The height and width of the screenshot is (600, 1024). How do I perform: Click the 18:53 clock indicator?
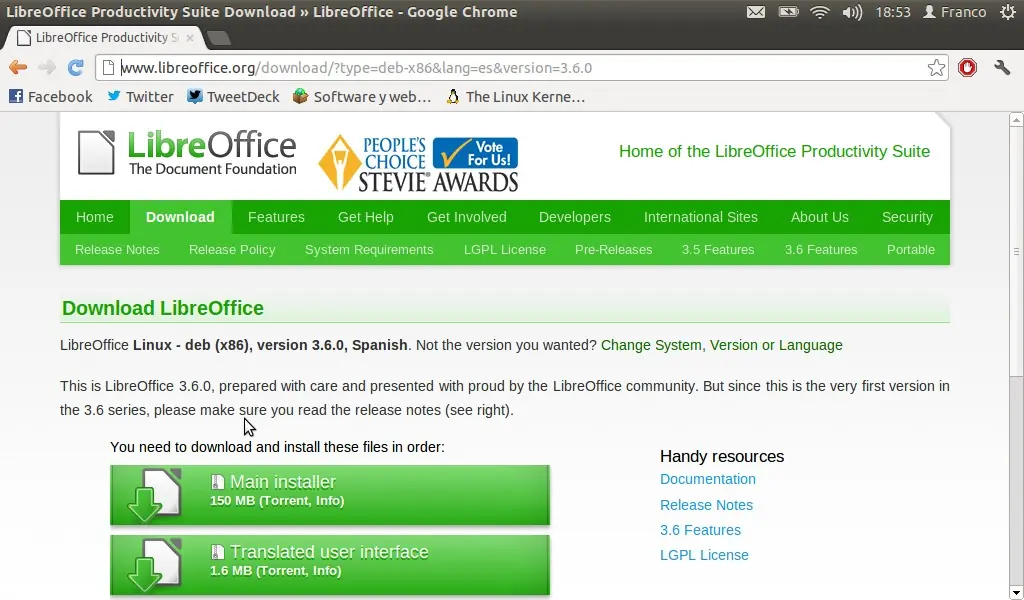coord(893,12)
